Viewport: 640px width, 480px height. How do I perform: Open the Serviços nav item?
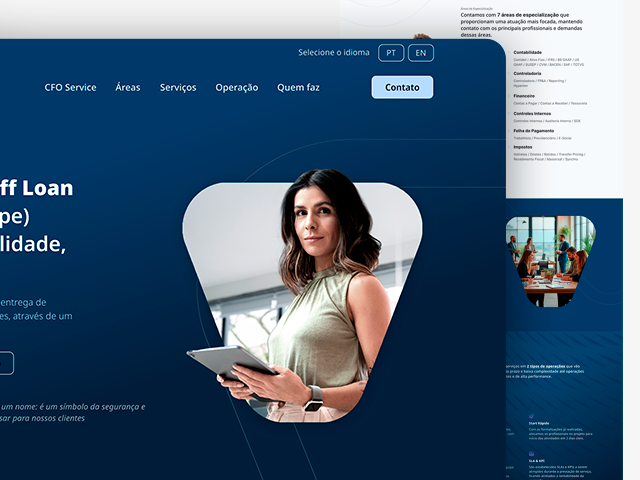(178, 88)
